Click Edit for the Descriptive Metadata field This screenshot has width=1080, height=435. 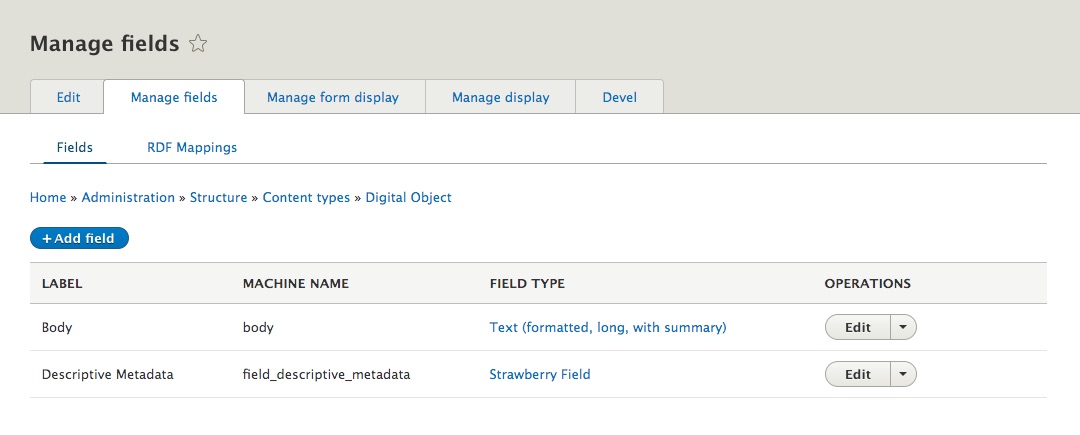coord(858,375)
